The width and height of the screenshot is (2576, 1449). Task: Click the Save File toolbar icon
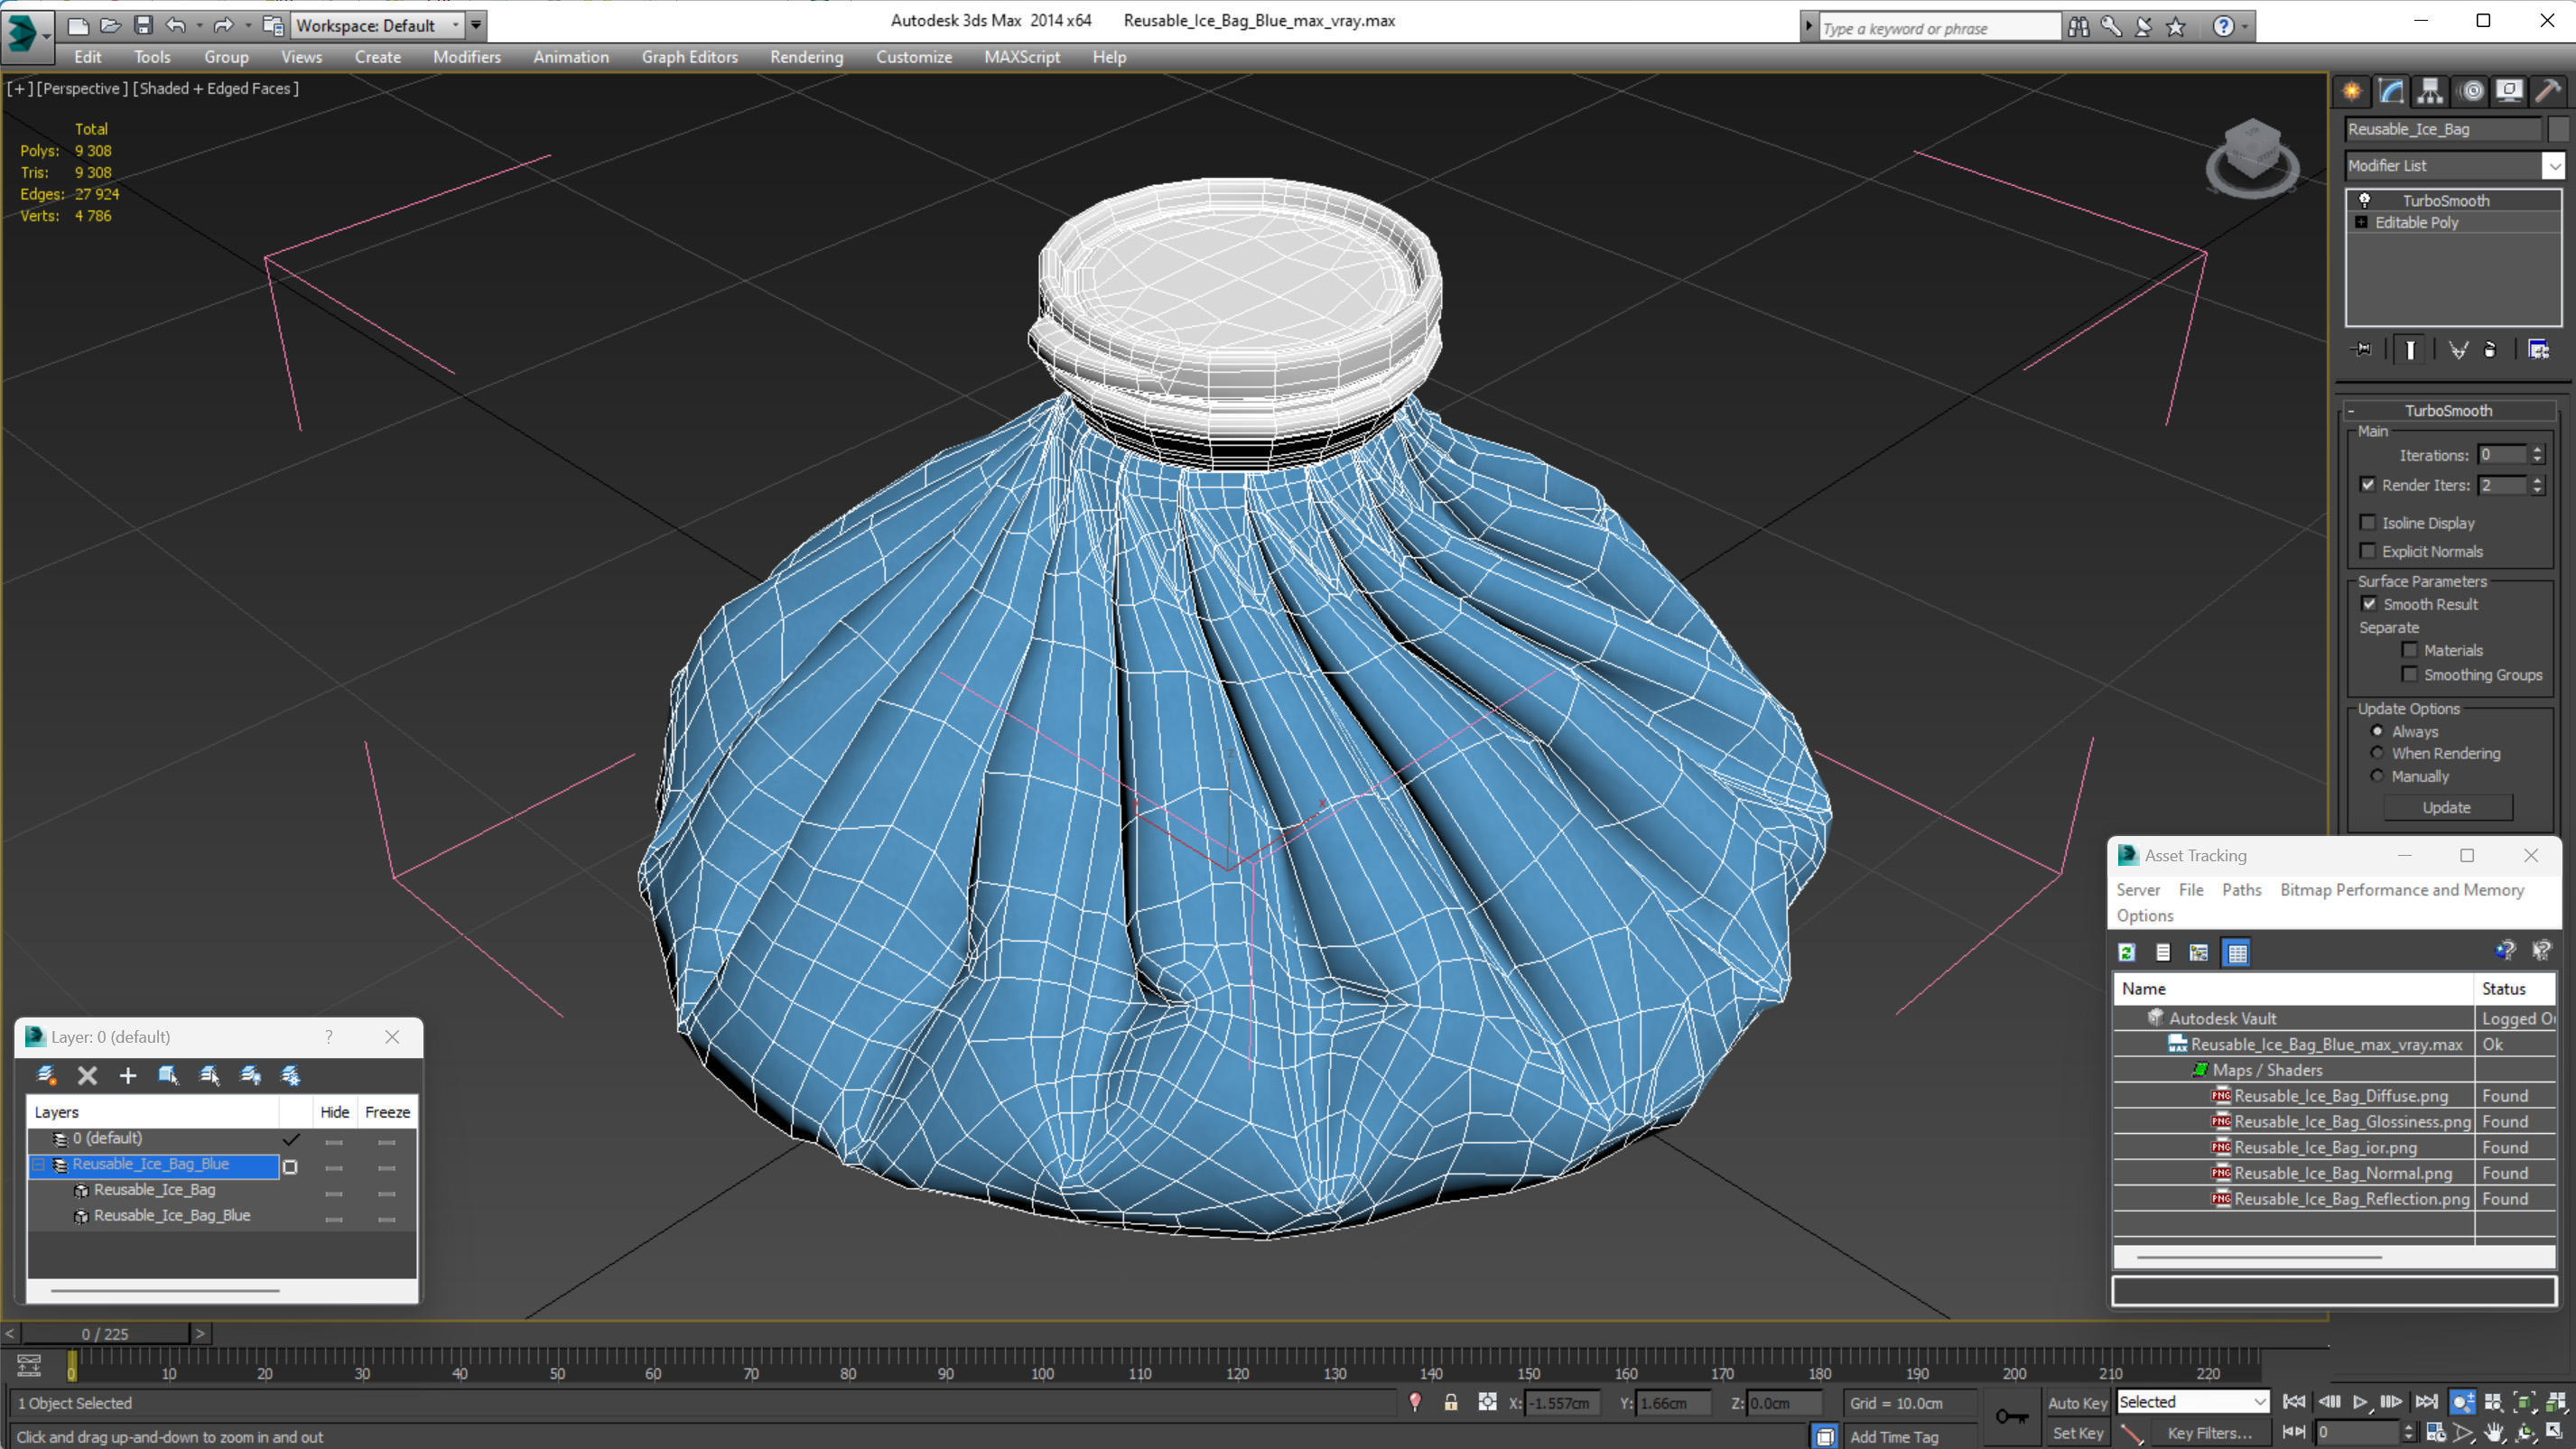point(143,25)
